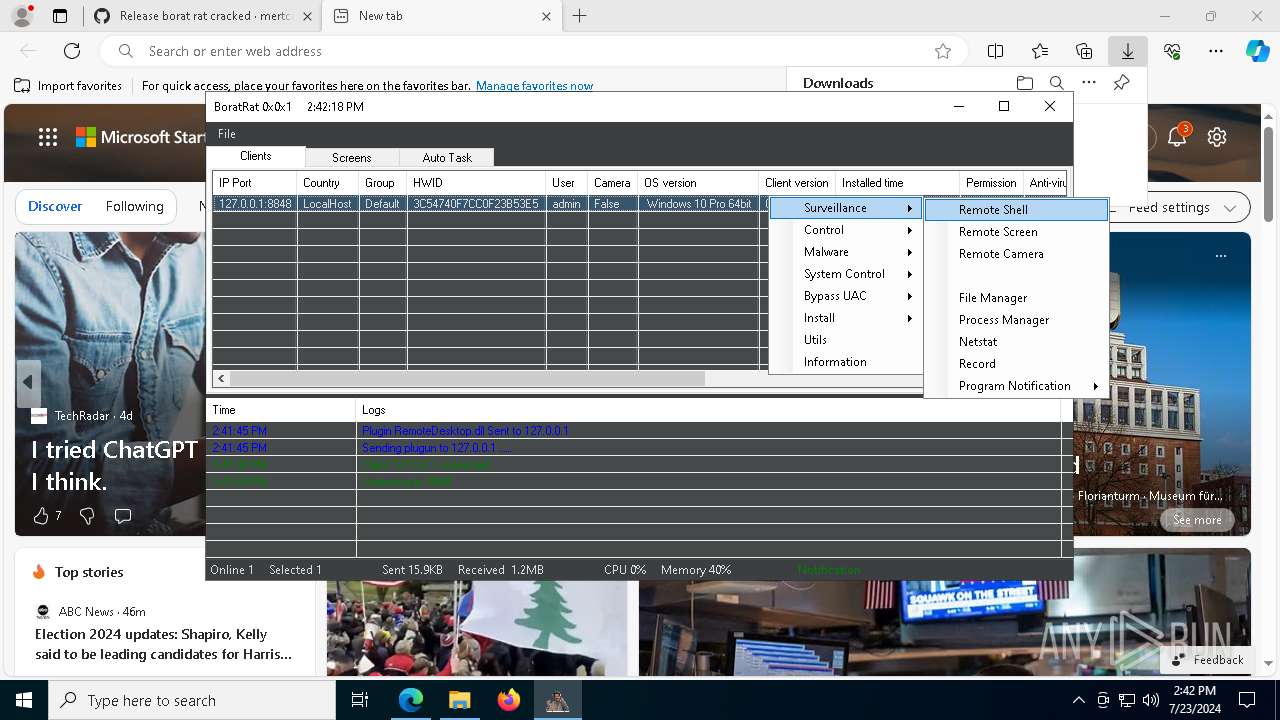Open downloads folder icon in Downloads panel
The width and height of the screenshot is (1280, 720).
1024,83
